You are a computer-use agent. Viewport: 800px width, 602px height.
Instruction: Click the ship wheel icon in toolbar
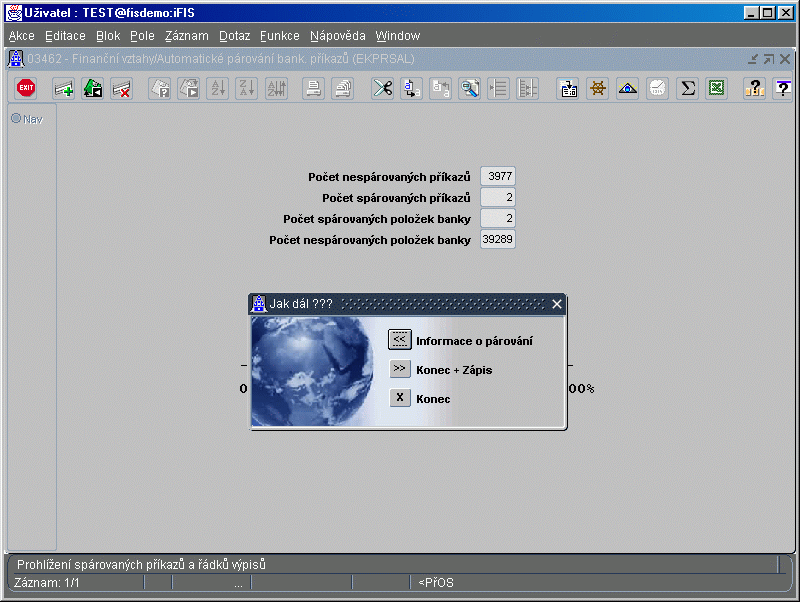(x=598, y=88)
